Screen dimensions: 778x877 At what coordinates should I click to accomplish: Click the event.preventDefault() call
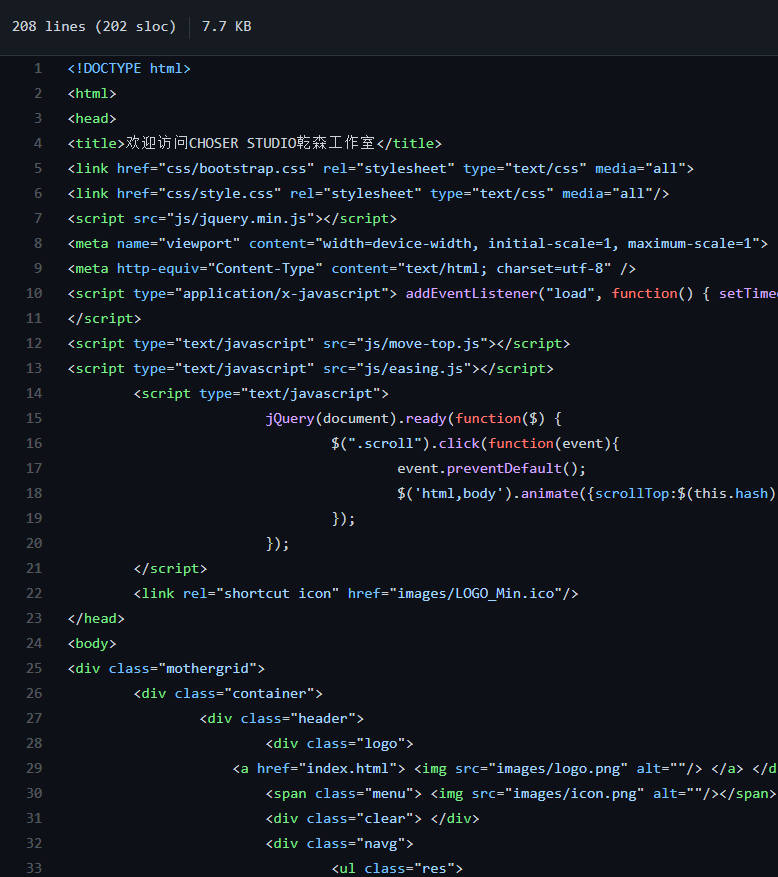491,468
